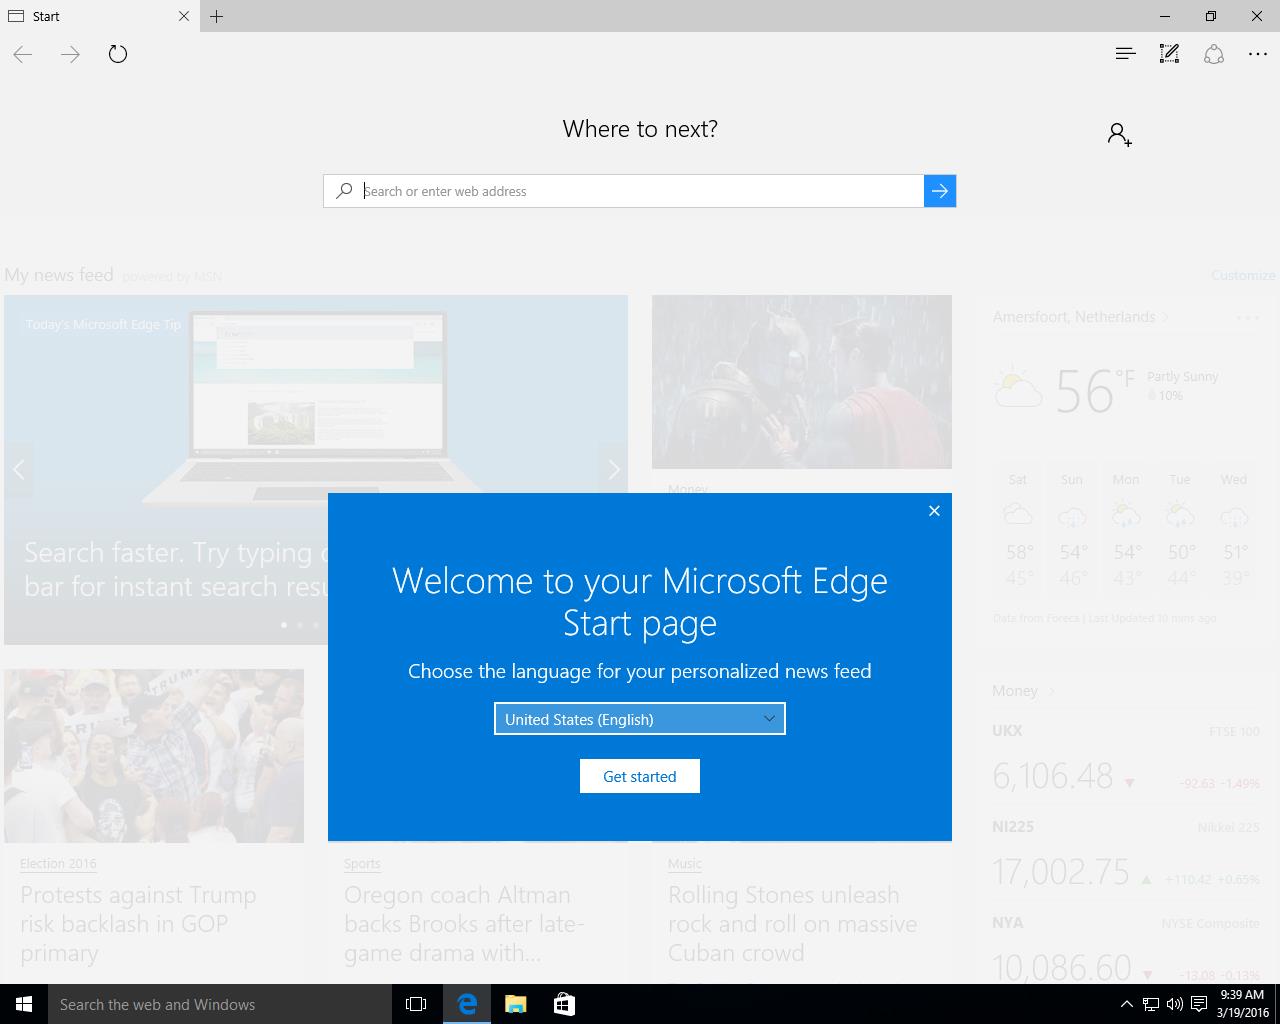The image size is (1280, 1024).
Task: Open network status tray icon
Action: (1151, 1004)
